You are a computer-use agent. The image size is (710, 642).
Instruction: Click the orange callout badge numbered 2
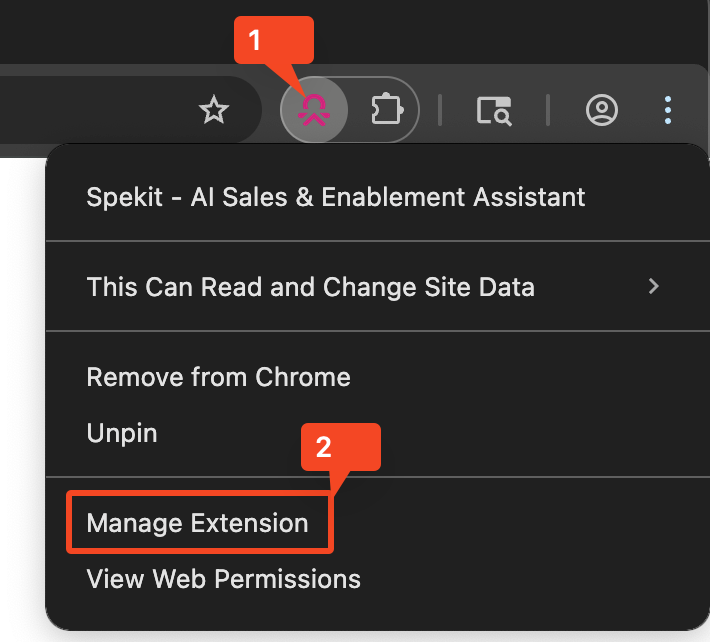tap(323, 448)
